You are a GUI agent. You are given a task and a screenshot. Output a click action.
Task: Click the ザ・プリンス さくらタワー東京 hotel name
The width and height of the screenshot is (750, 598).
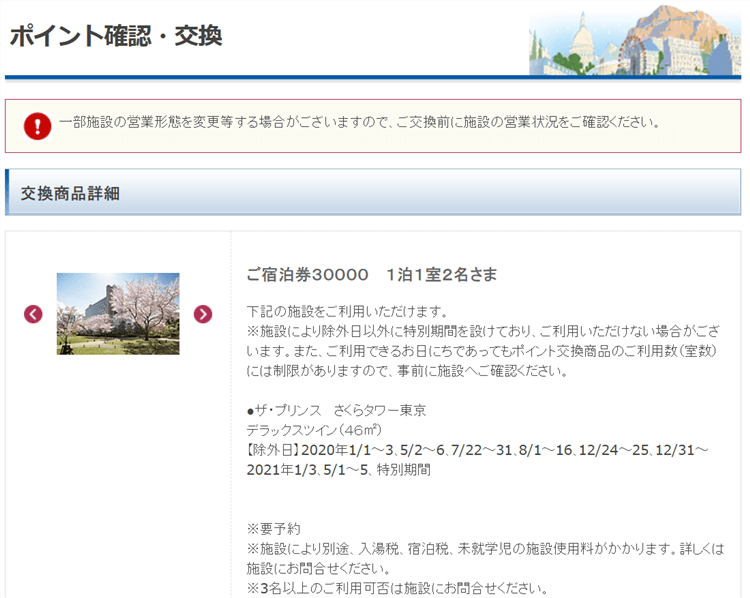(x=336, y=411)
